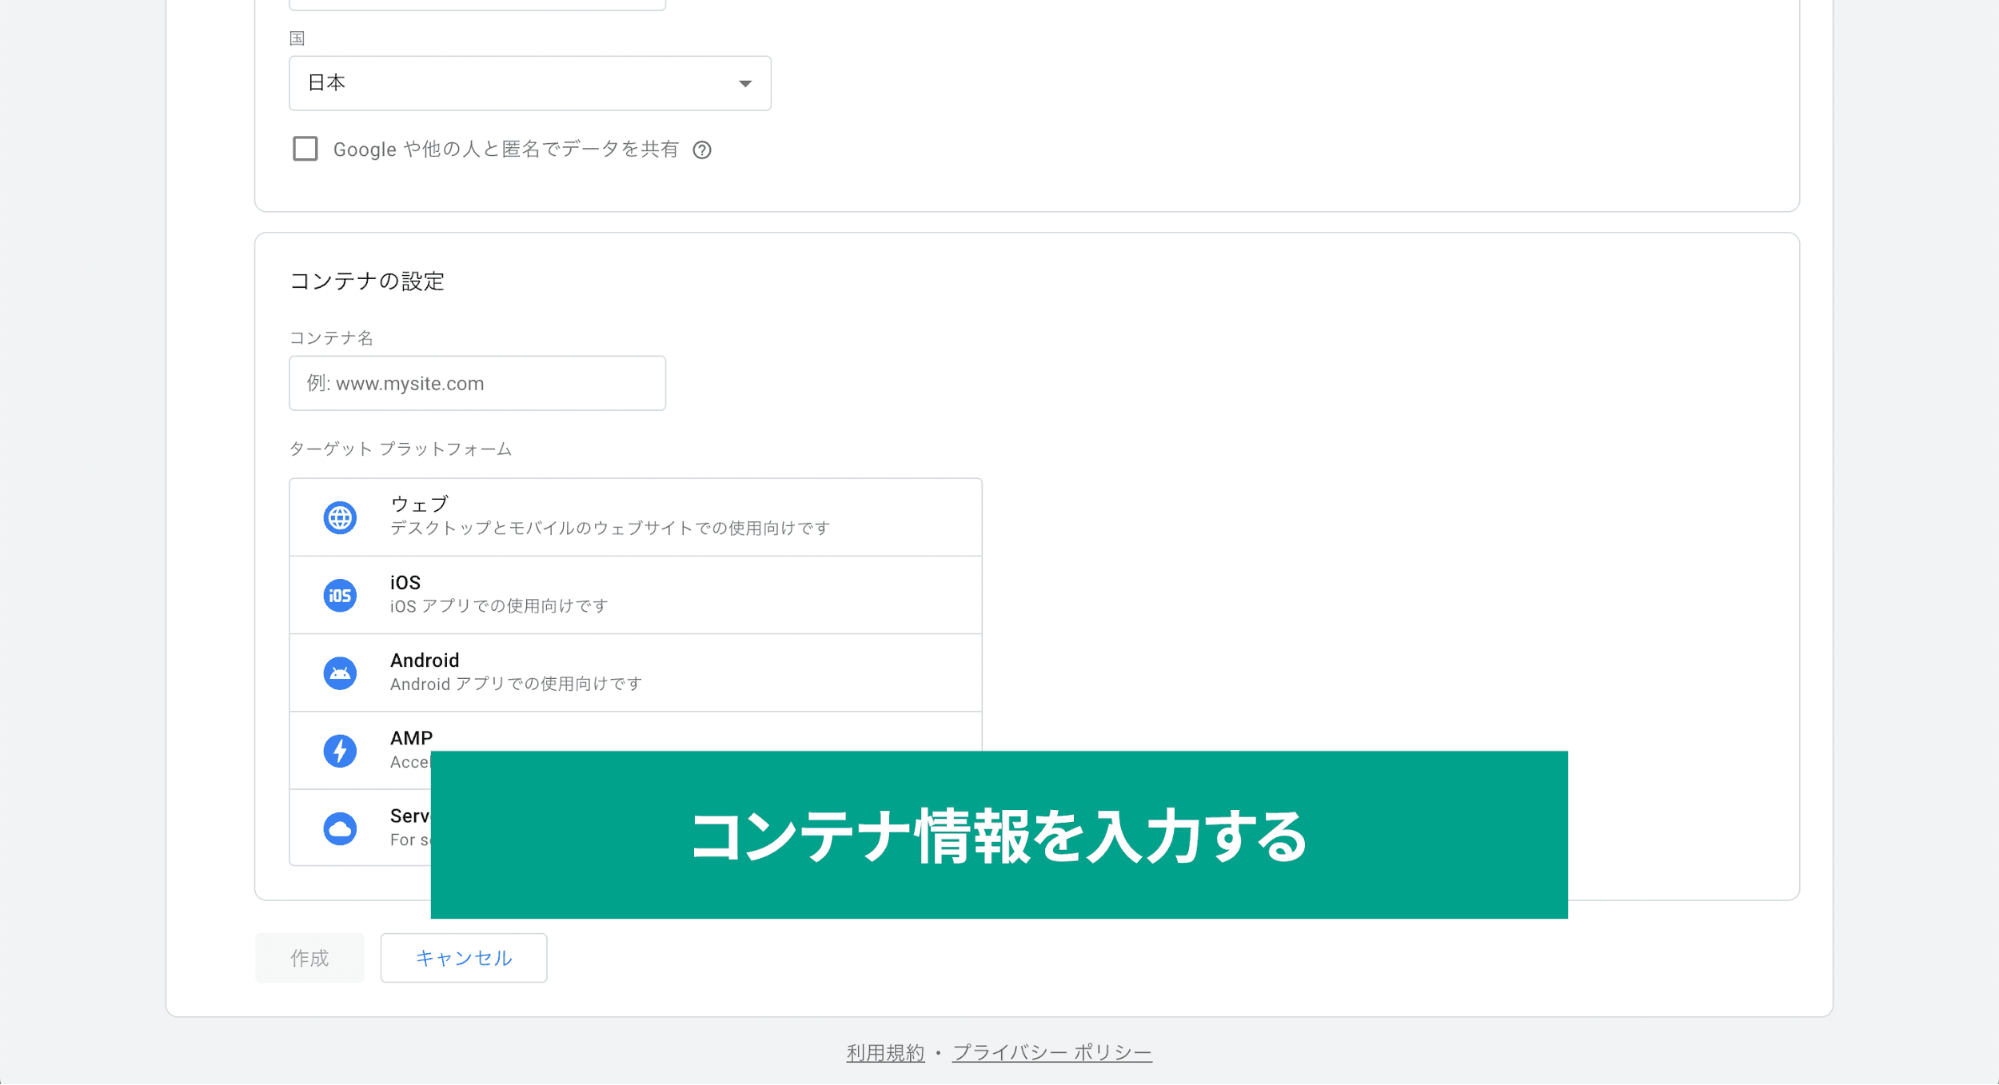This screenshot has width=1999, height=1085.
Task: Open the country dropdown showing 日本
Action: click(x=530, y=83)
